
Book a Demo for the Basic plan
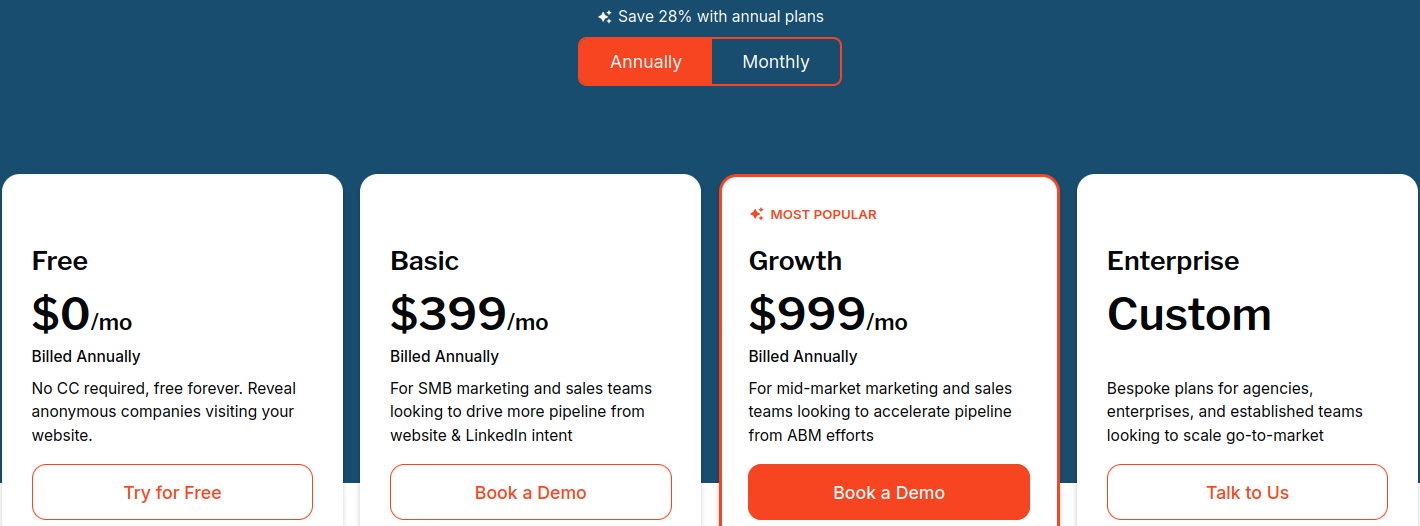531,492
